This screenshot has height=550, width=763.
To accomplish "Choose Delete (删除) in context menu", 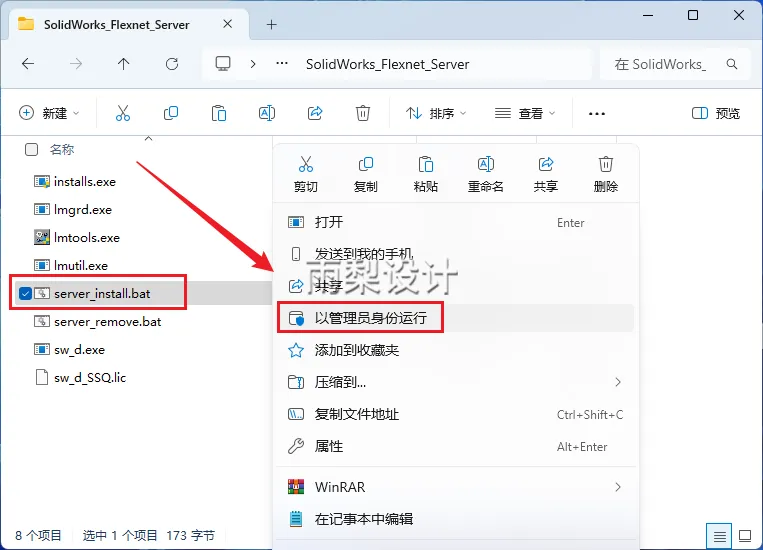I will [605, 174].
